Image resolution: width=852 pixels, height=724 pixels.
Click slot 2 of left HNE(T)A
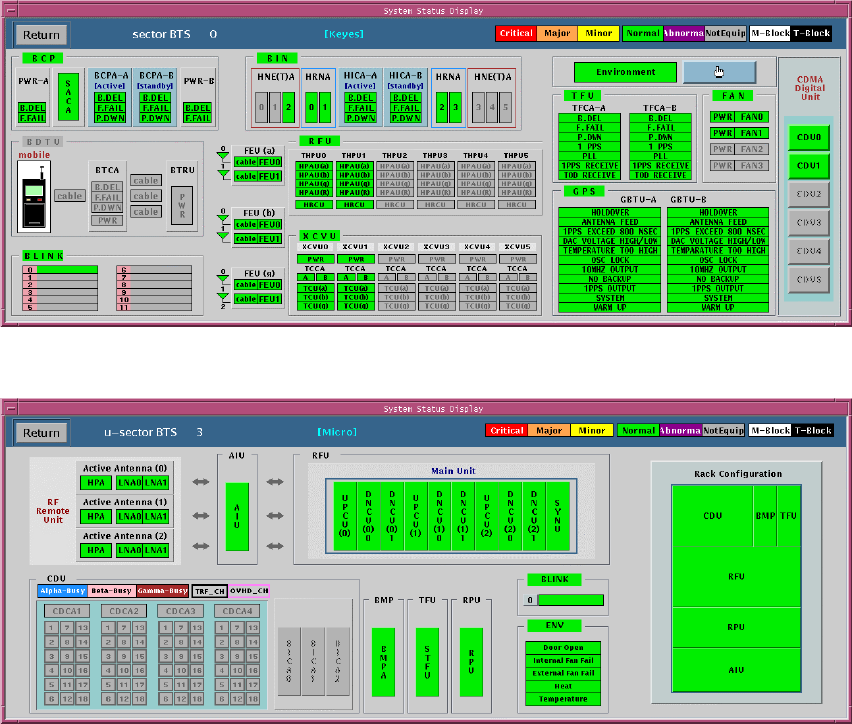coord(289,107)
